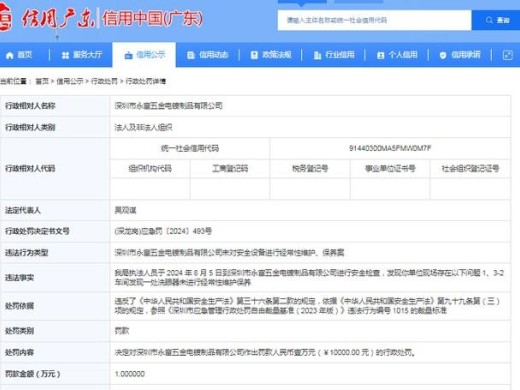
Task: Click the 处罚依据 row label
Action: pos(19,306)
